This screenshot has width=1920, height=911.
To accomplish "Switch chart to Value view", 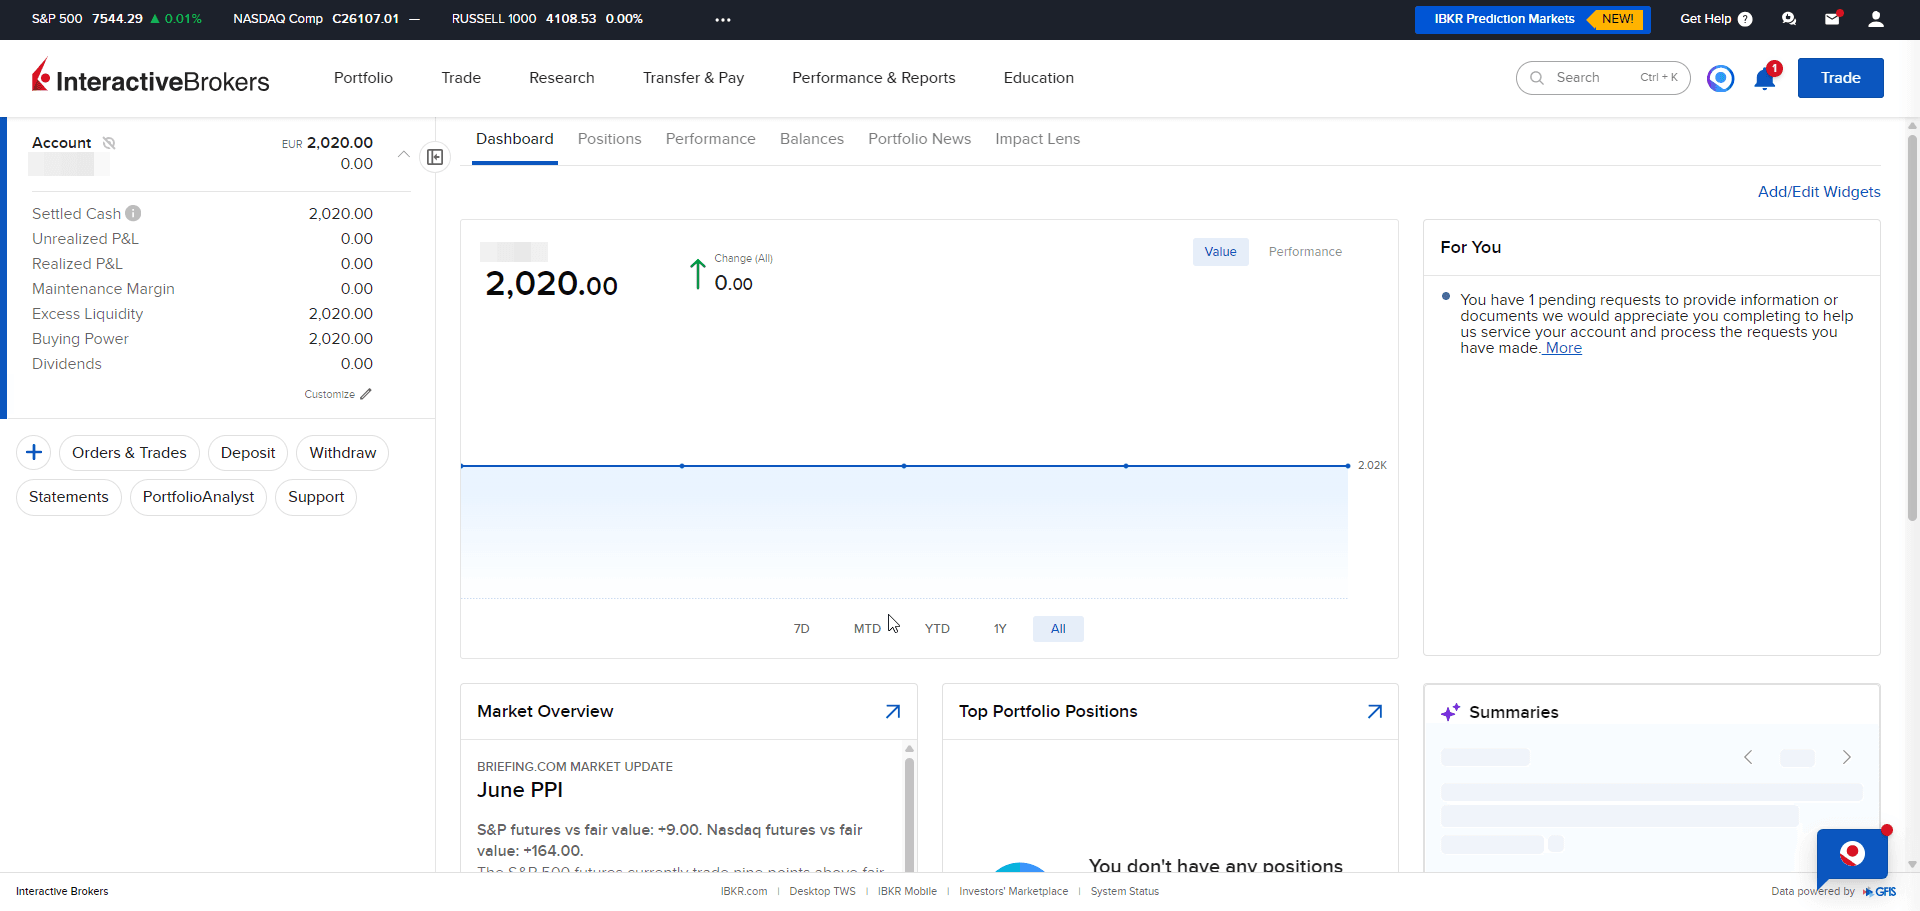I will [x=1220, y=252].
